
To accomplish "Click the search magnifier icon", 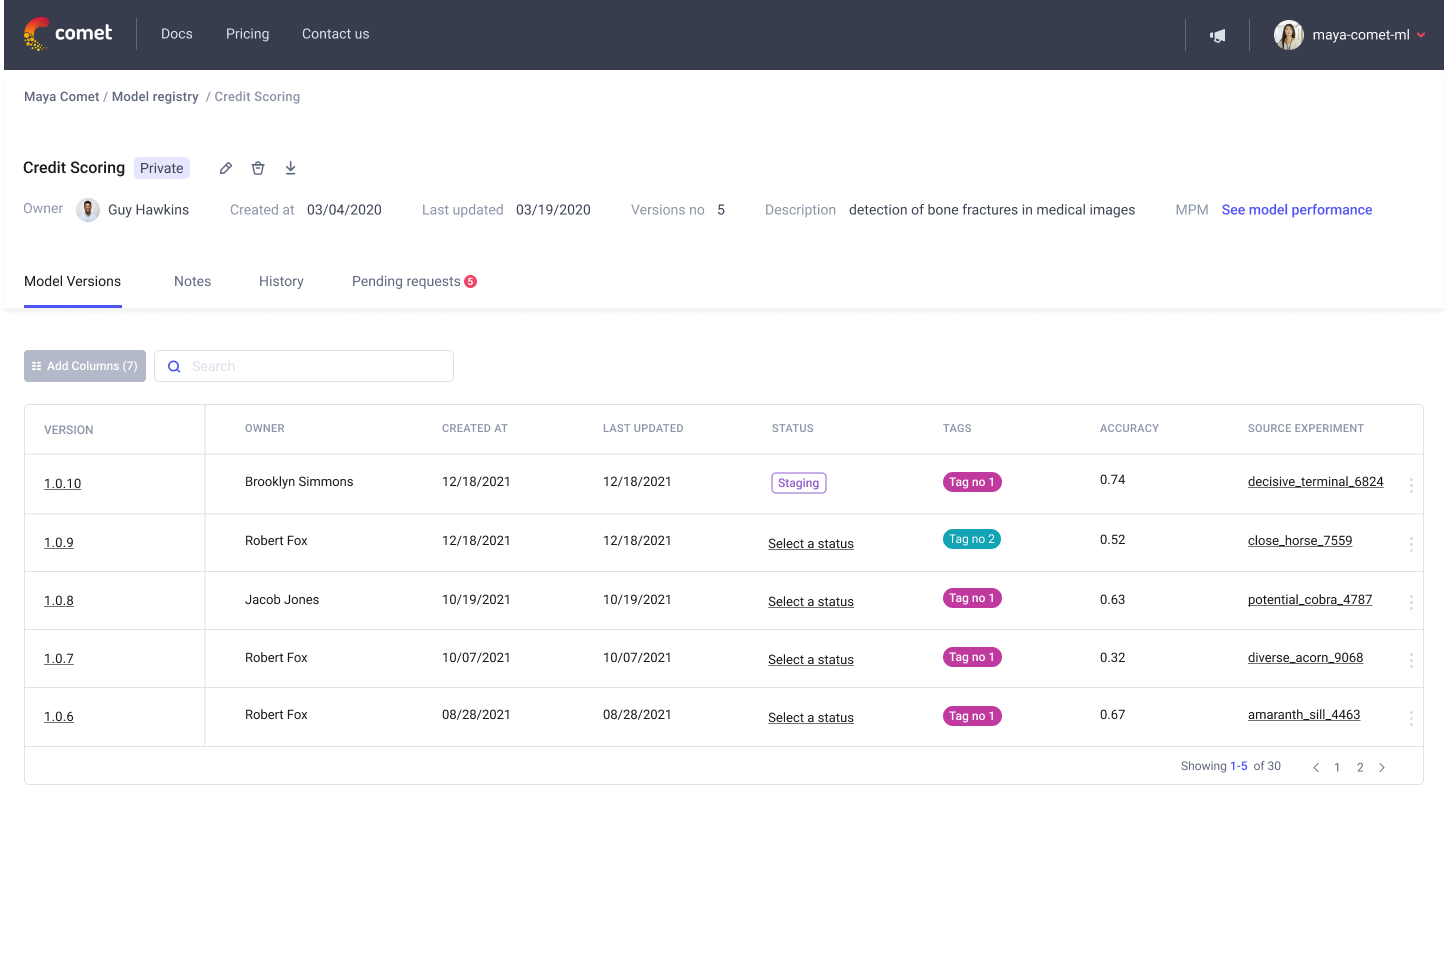I will click(x=174, y=366).
